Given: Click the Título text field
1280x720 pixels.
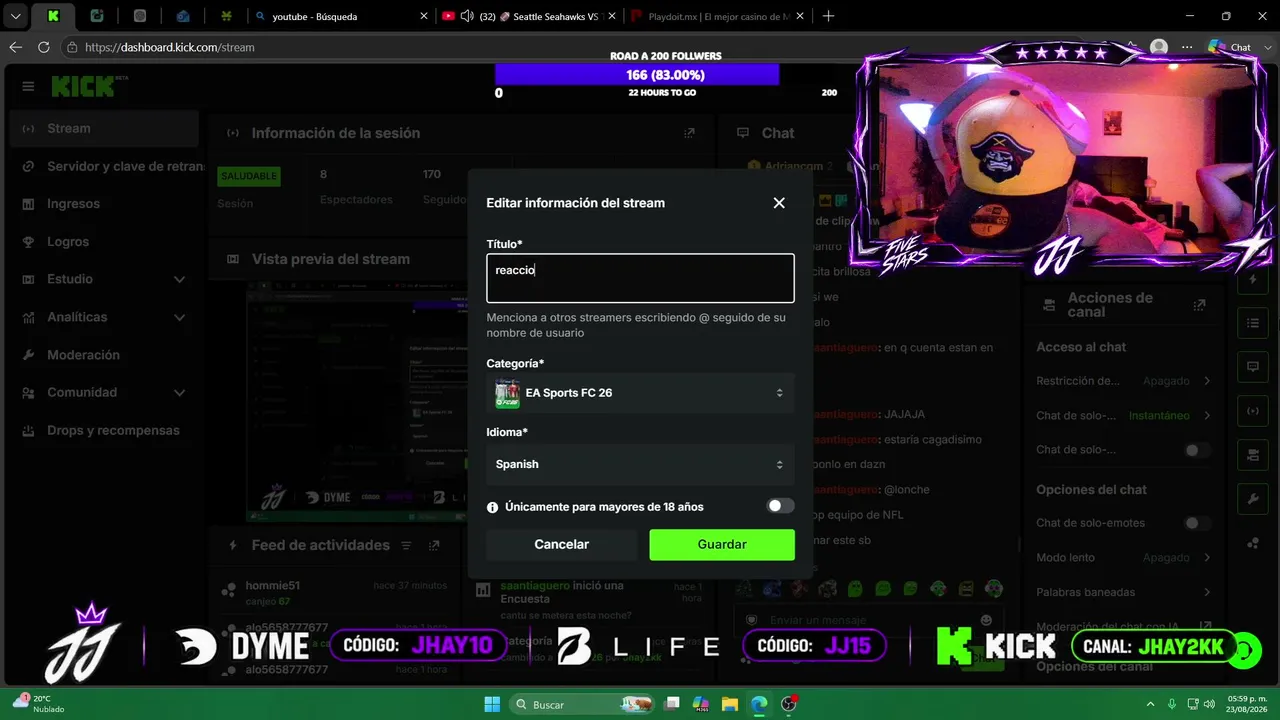Looking at the screenshot, I should pos(640,278).
